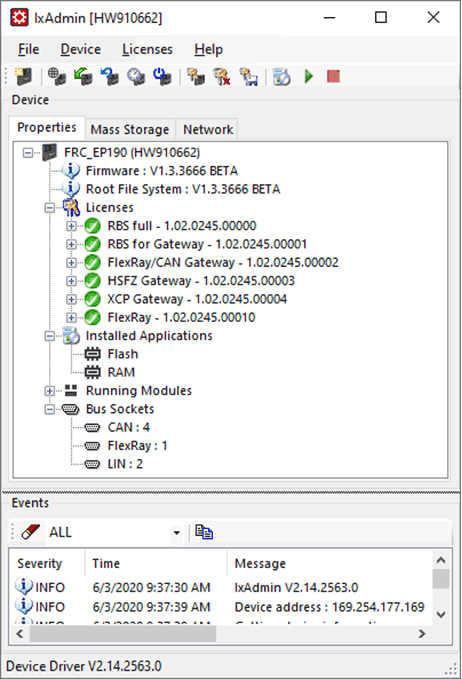The height and width of the screenshot is (679, 462).
Task: Click the install license keys toolbar icon
Action: click(x=195, y=77)
